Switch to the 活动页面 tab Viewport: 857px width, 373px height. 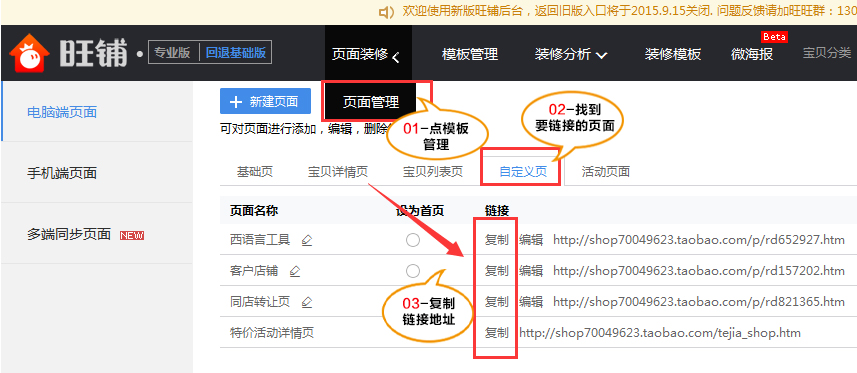click(606, 172)
